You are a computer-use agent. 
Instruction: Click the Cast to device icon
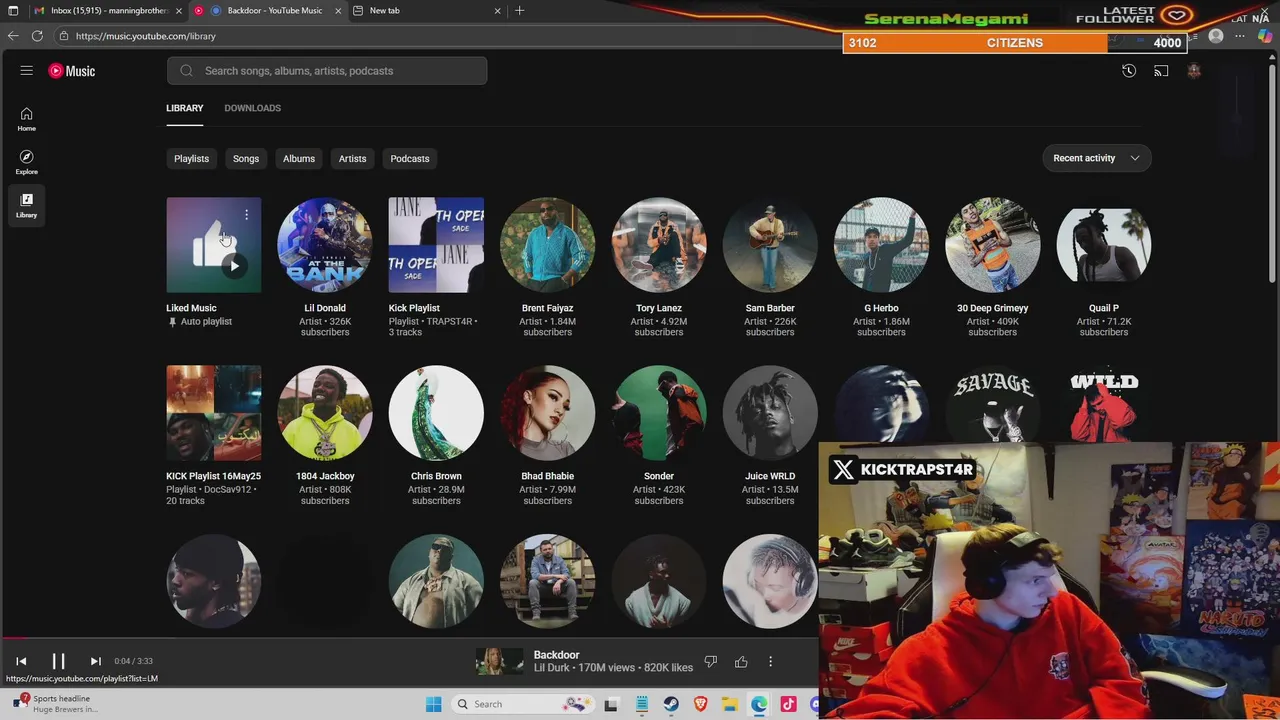[x=1161, y=71]
